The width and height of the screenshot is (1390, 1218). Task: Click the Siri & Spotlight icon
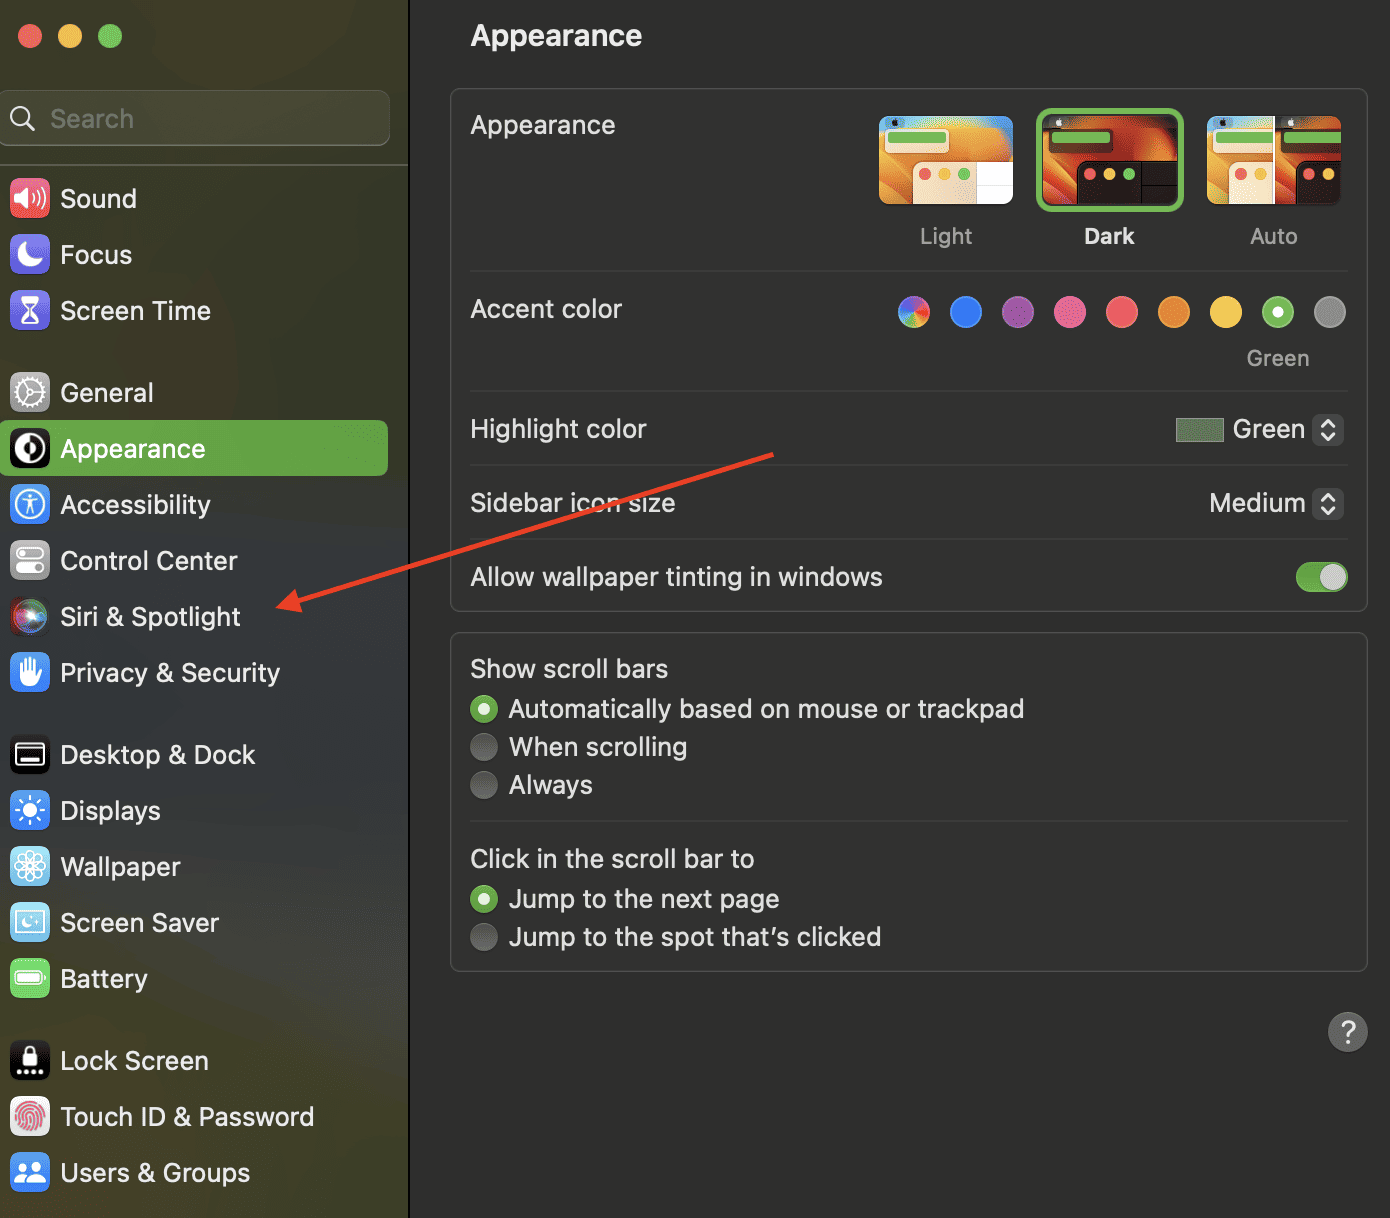(x=30, y=616)
